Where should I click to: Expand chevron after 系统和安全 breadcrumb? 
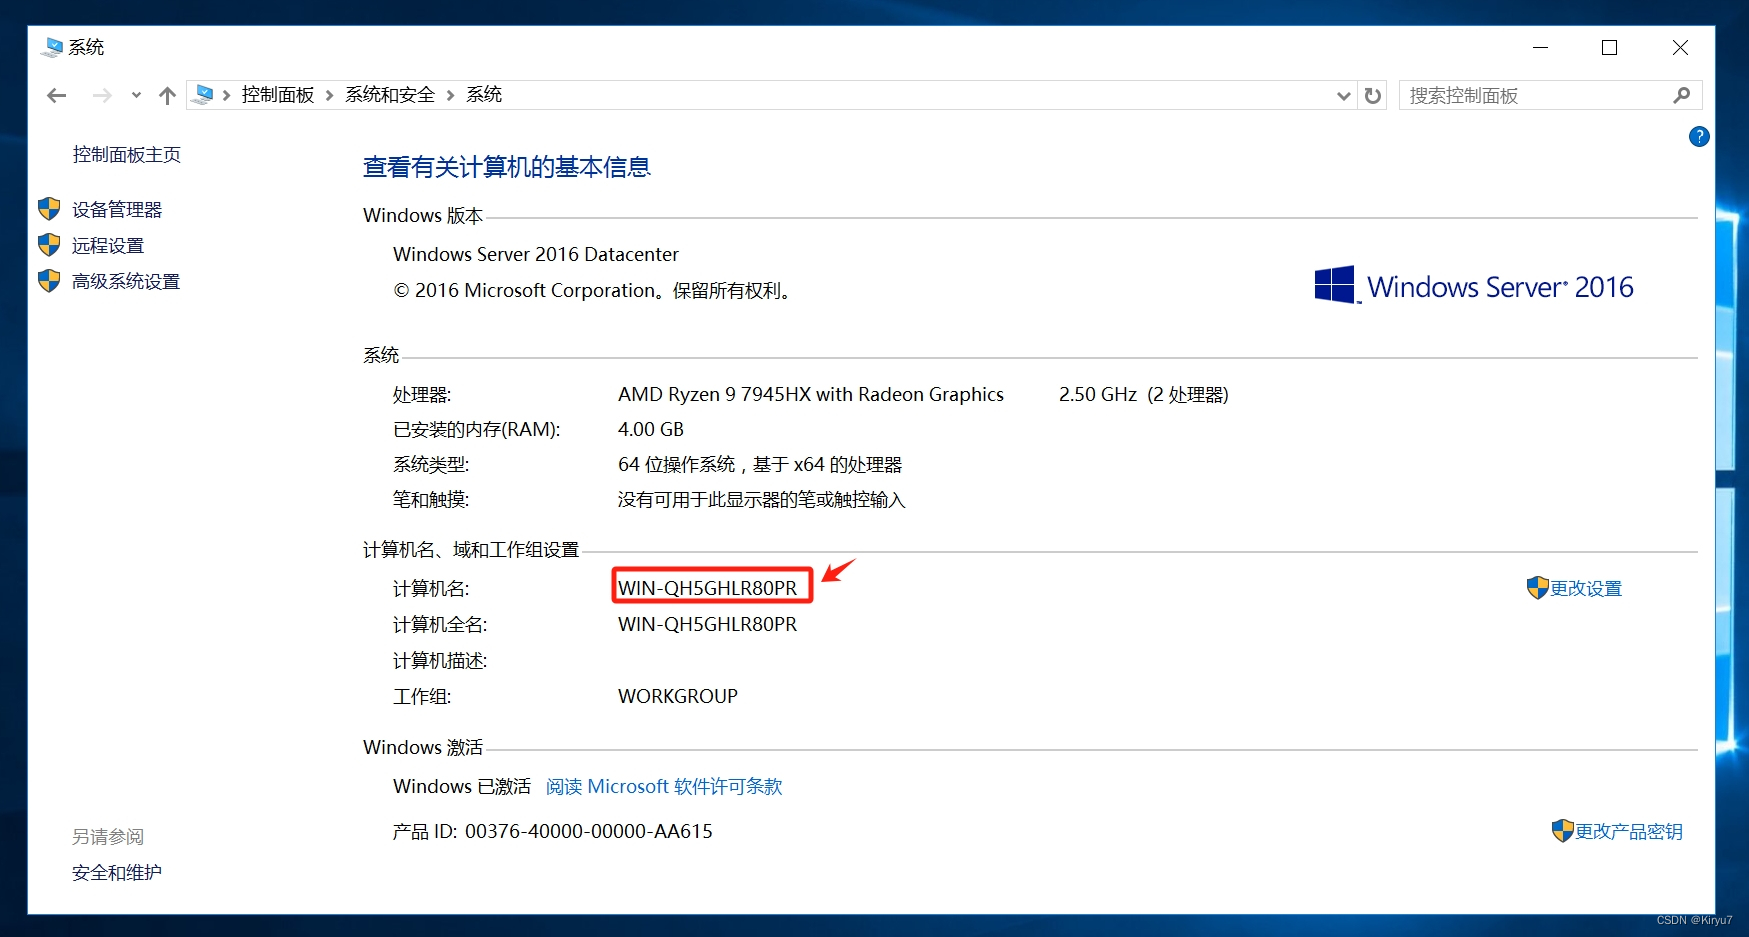click(x=450, y=95)
